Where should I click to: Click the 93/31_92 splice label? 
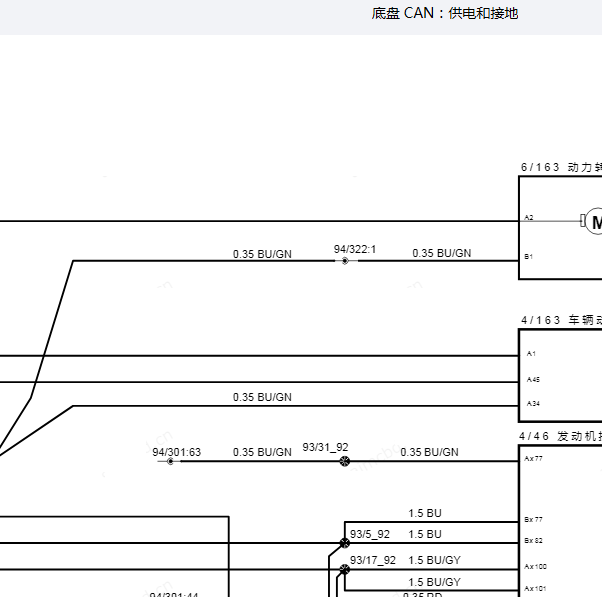coord(325,447)
